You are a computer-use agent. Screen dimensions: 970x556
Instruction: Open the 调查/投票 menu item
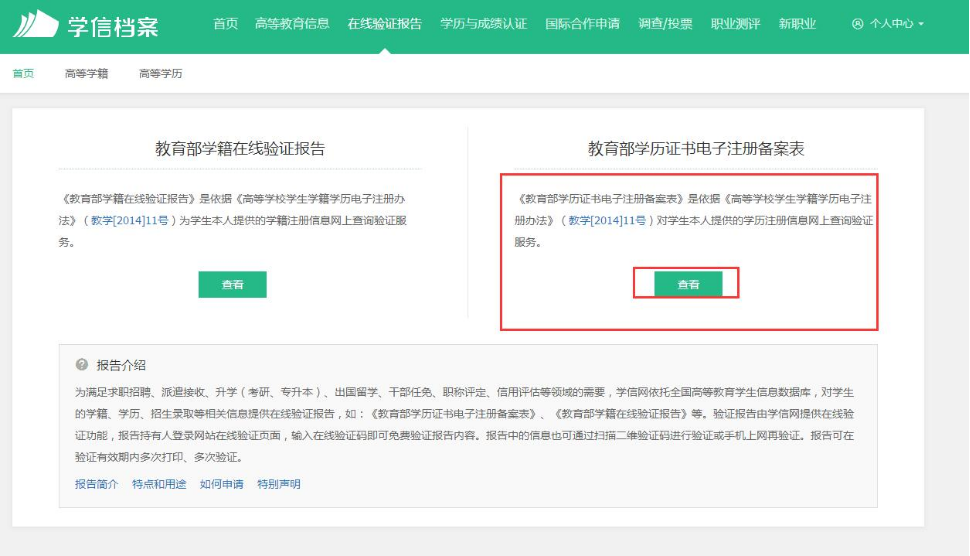pos(665,24)
